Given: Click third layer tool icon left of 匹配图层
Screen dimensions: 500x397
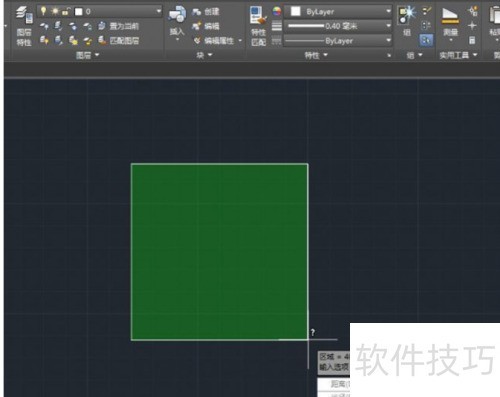Looking at the screenshot, I should (73, 41).
